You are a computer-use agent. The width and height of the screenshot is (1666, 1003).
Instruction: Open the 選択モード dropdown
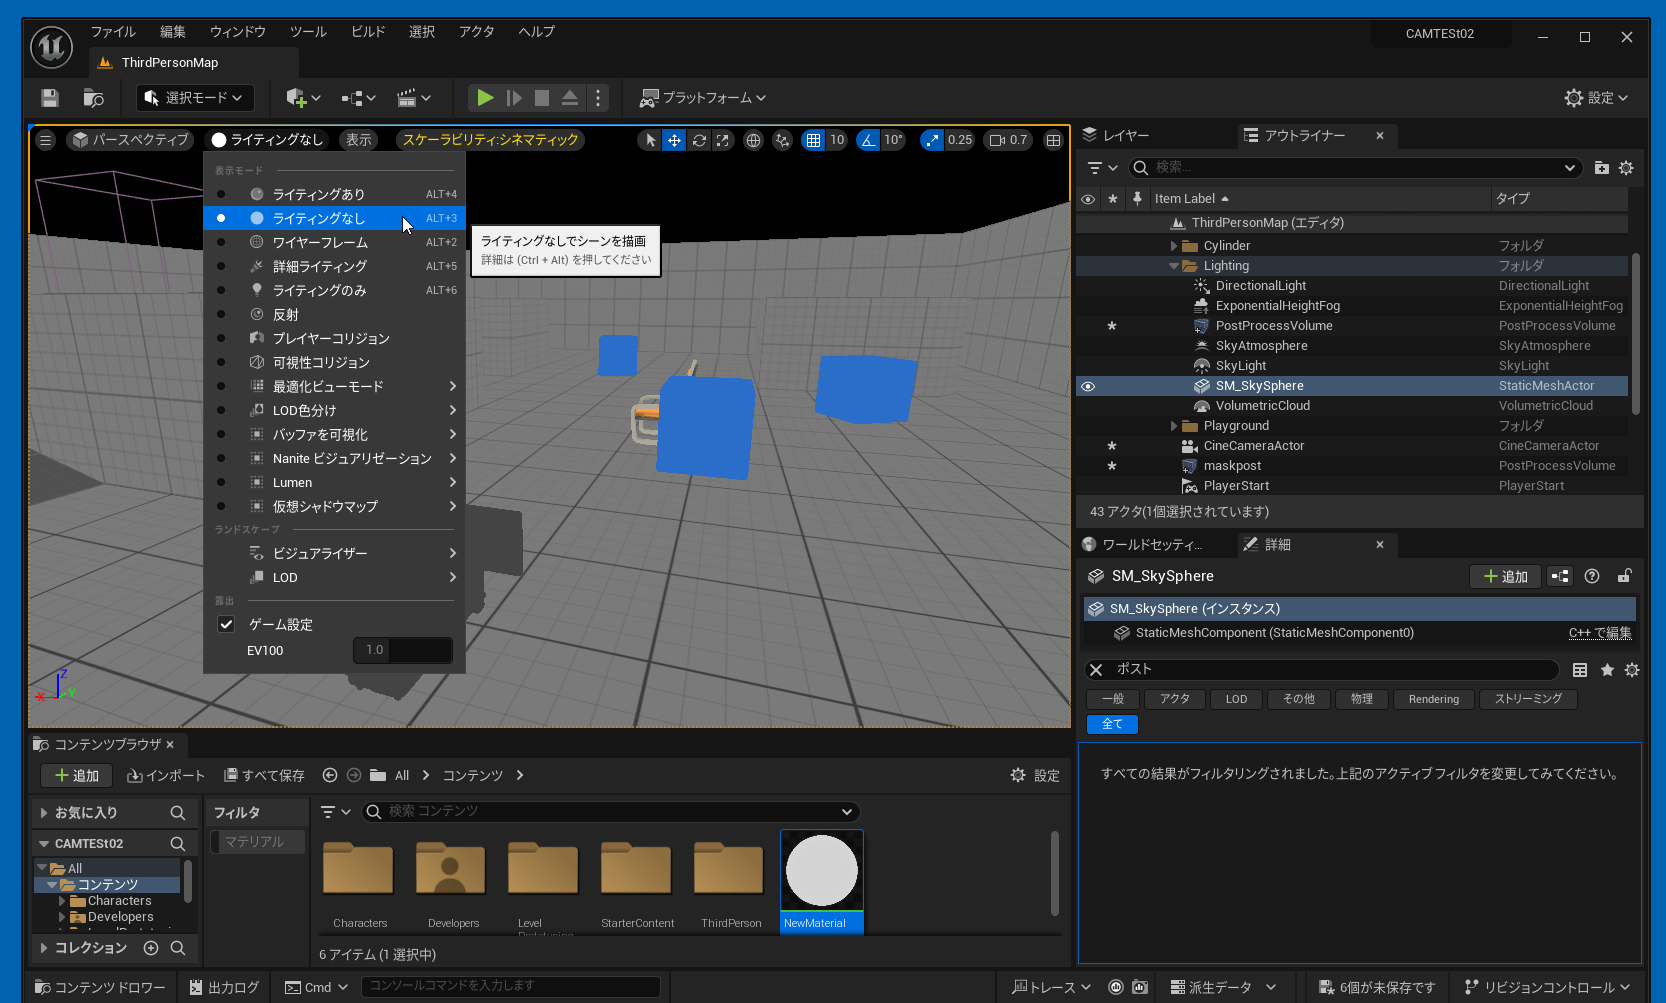[x=195, y=98]
